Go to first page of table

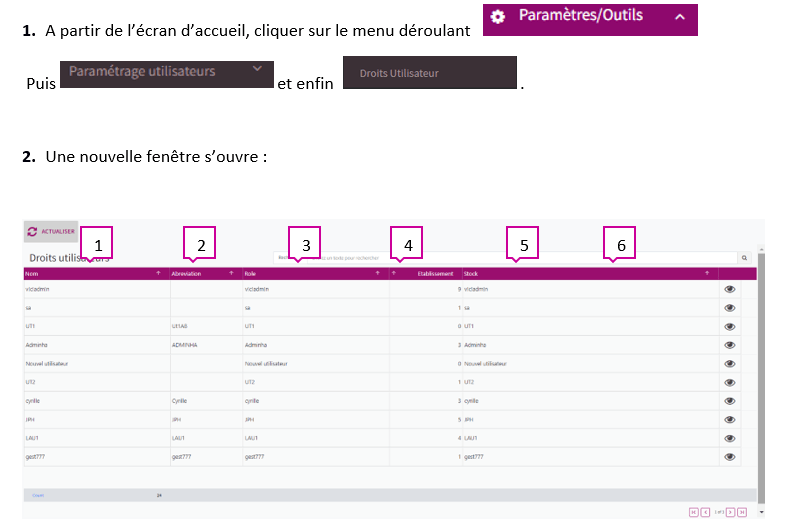coord(694,512)
